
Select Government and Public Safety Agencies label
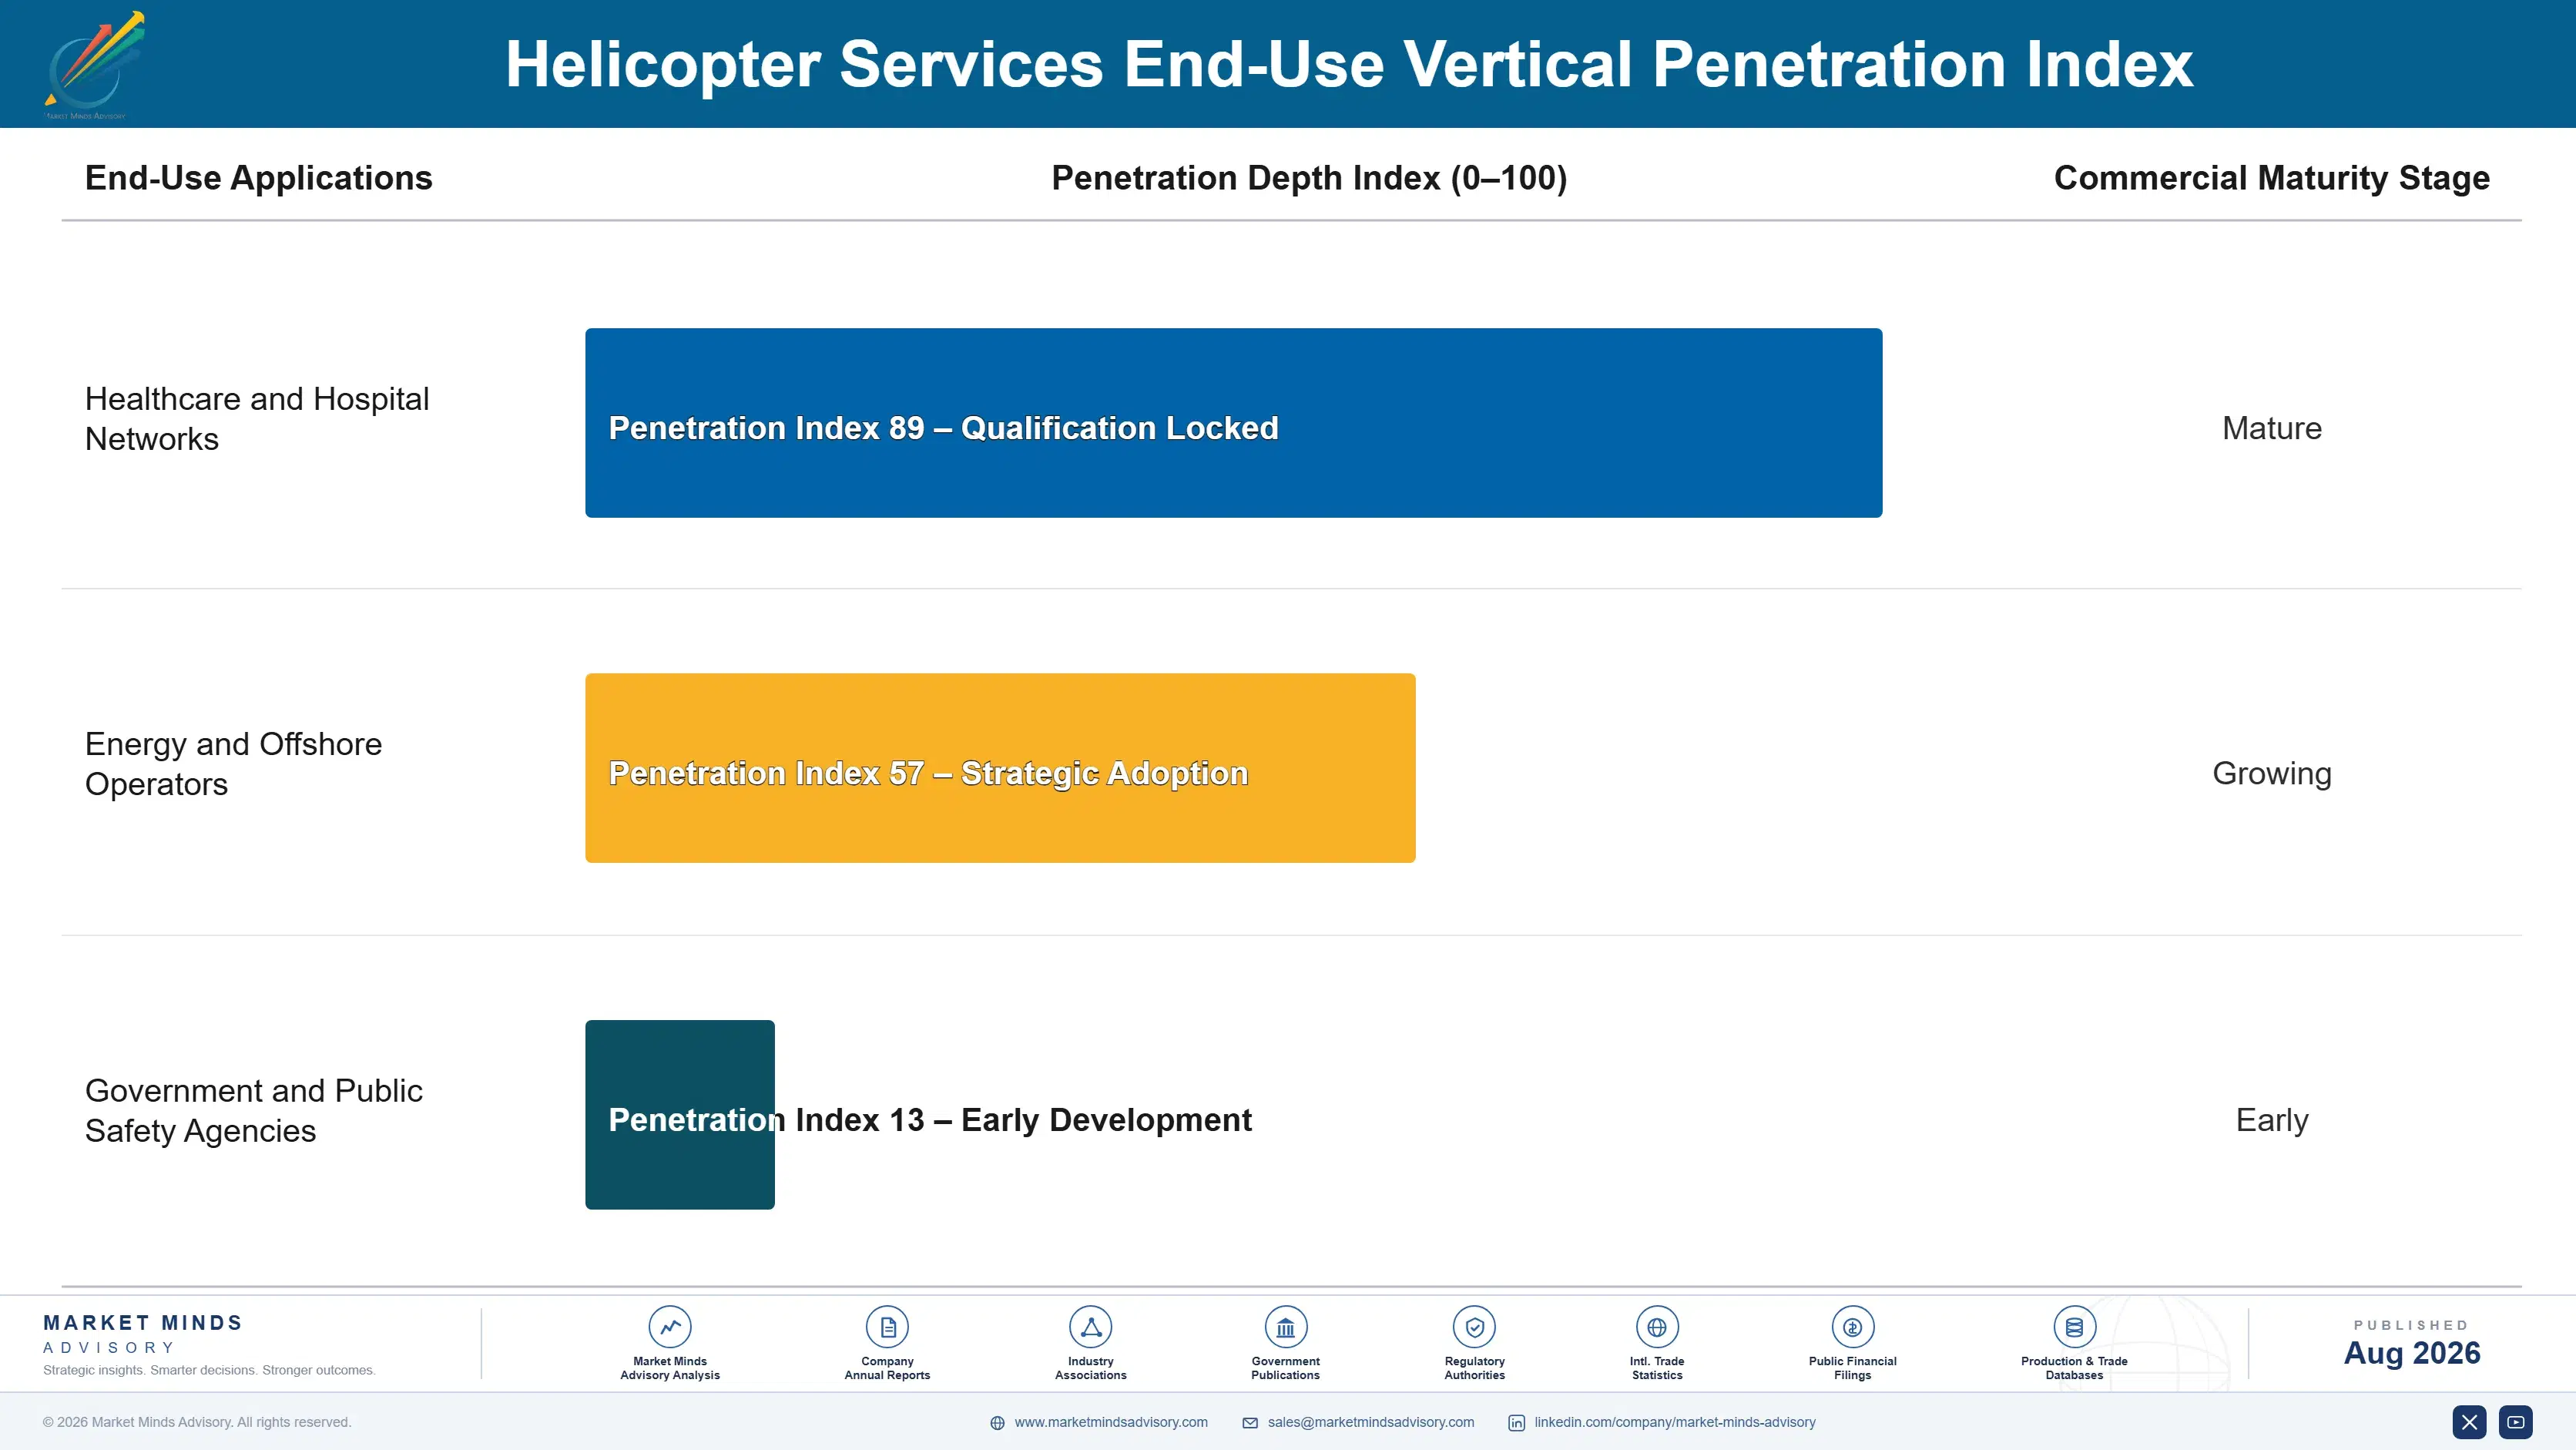pyautogui.click(x=254, y=1110)
